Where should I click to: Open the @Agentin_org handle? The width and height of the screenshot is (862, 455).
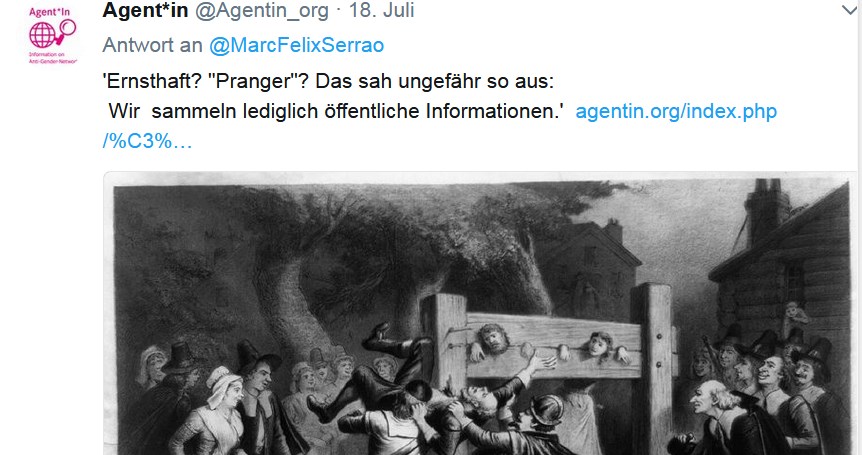(262, 10)
